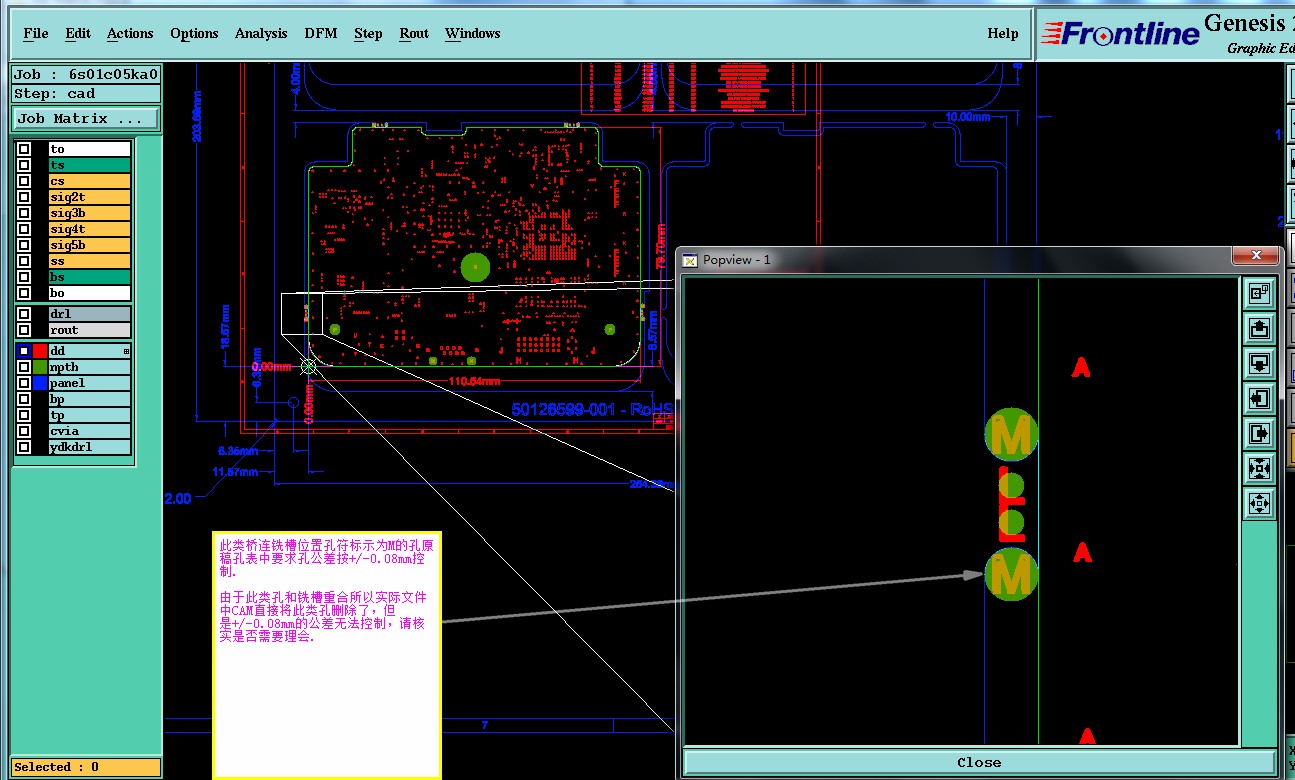Screen dimensions: 1295x780
Task: Click the pan right arrow icon in Popview
Action: pos(1259,433)
